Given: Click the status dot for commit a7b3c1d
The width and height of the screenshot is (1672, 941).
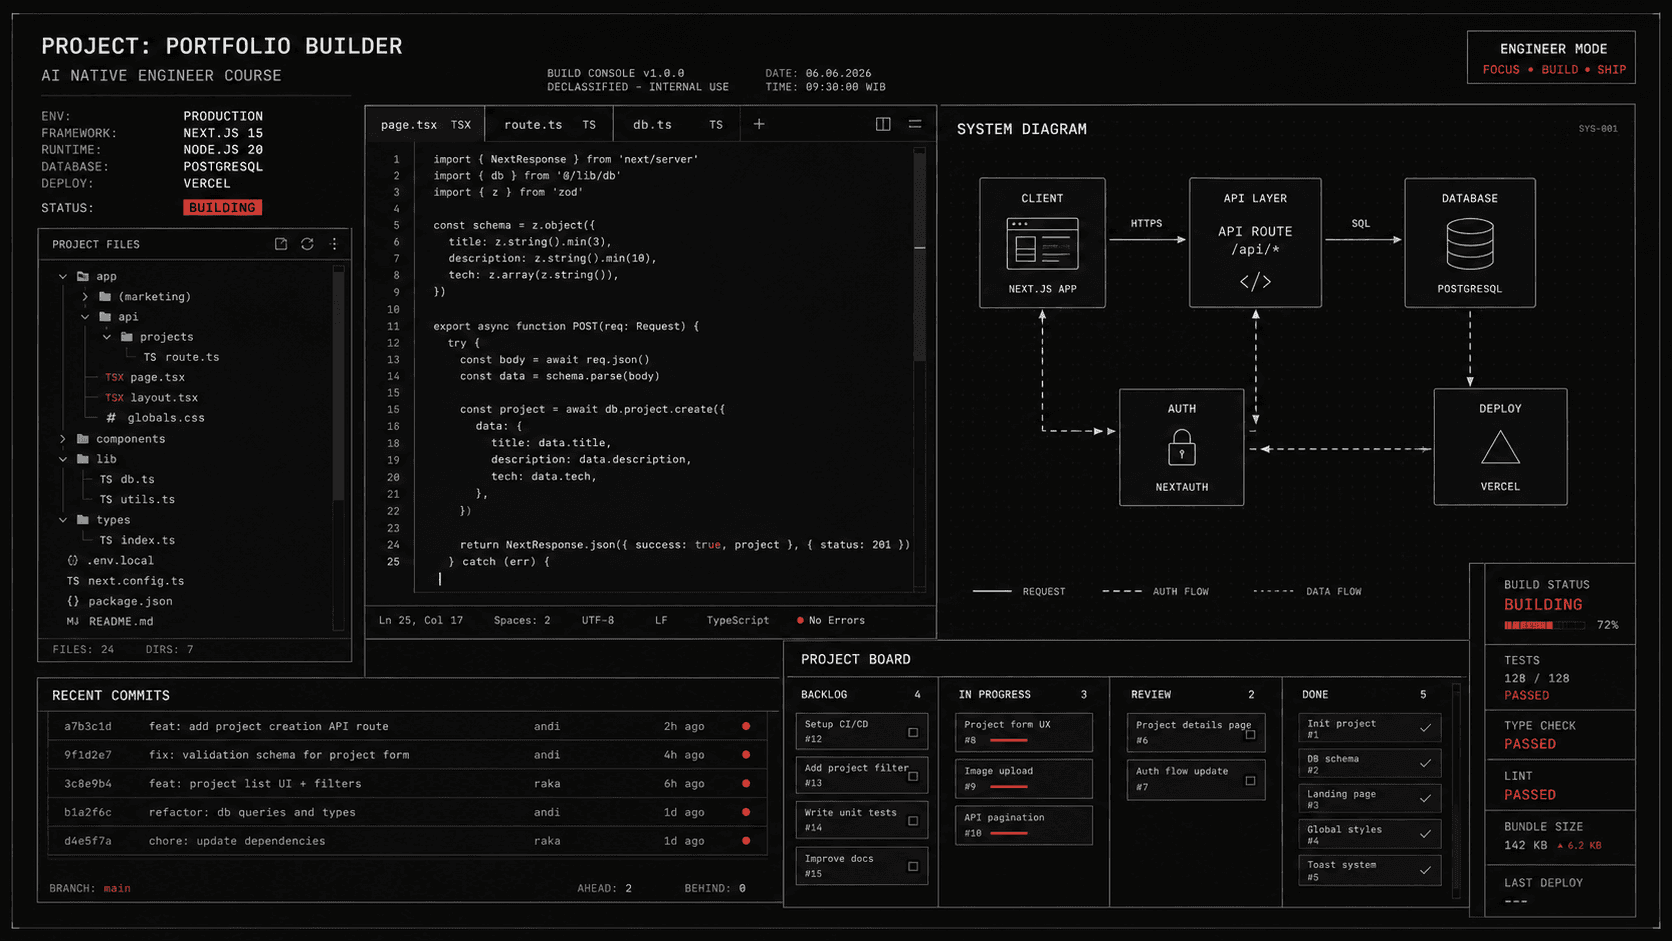Looking at the screenshot, I should (746, 726).
